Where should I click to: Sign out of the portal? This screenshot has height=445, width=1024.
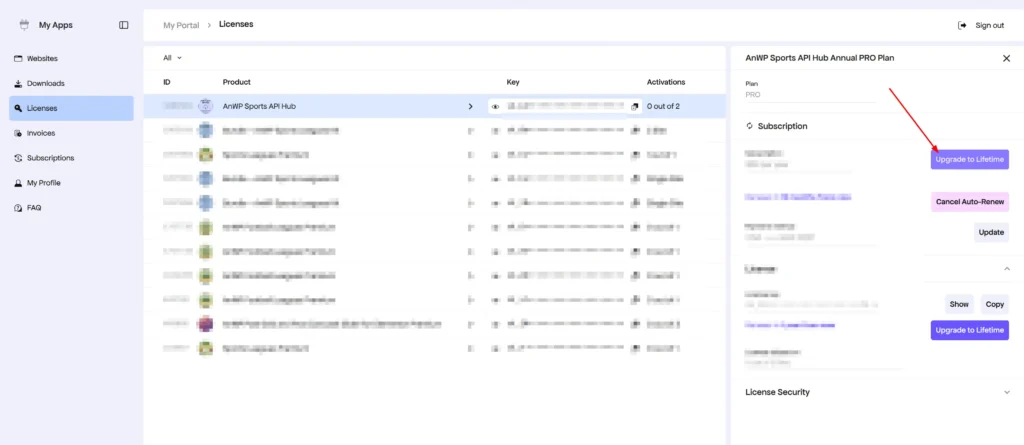980,25
